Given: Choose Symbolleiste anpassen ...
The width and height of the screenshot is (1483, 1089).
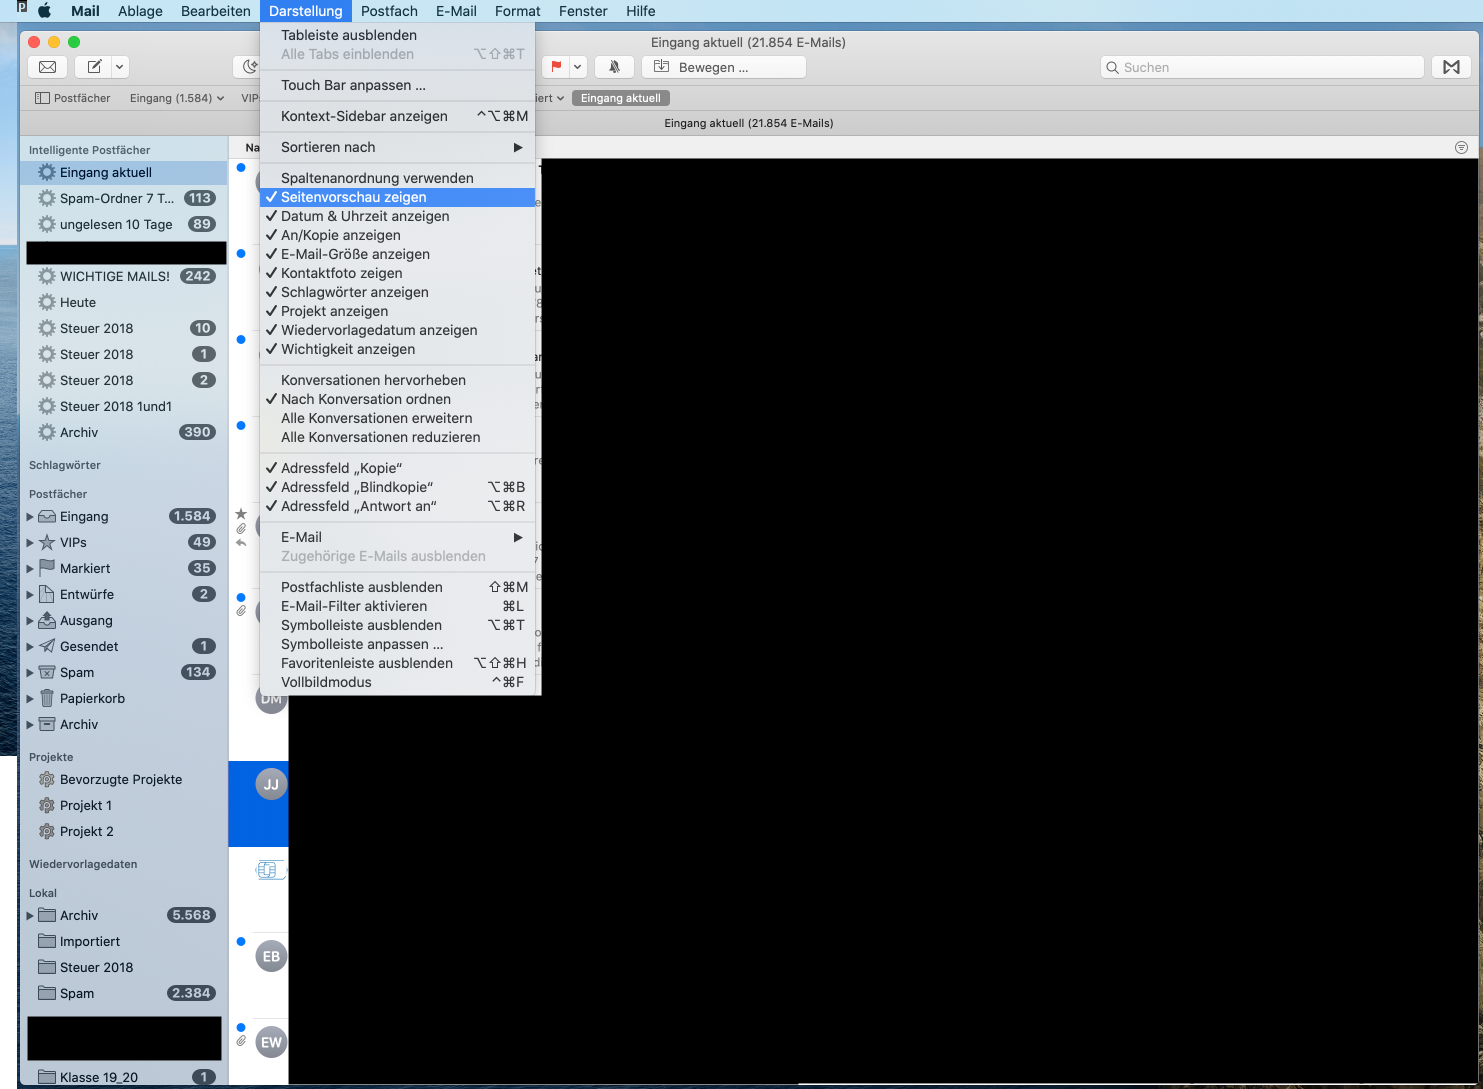Looking at the screenshot, I should 398,644.
